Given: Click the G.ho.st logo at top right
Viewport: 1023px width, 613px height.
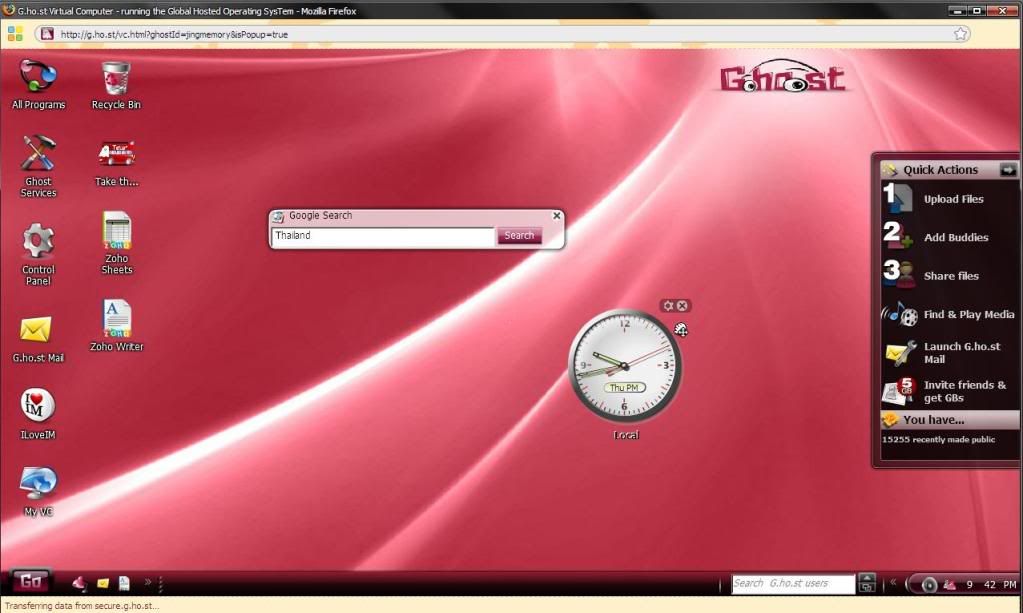Looking at the screenshot, I should click(x=782, y=78).
